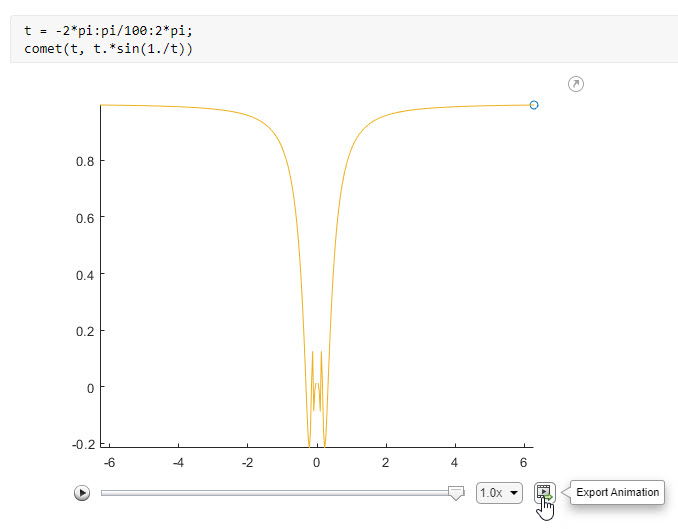Click the 'Export Animation' tooltip
The image size is (678, 529).
click(617, 492)
